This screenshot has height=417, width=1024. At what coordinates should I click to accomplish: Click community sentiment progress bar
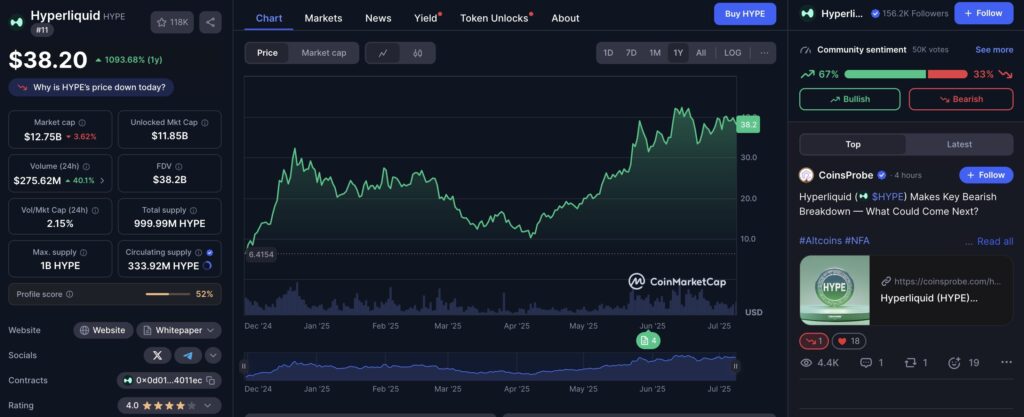[x=904, y=74]
